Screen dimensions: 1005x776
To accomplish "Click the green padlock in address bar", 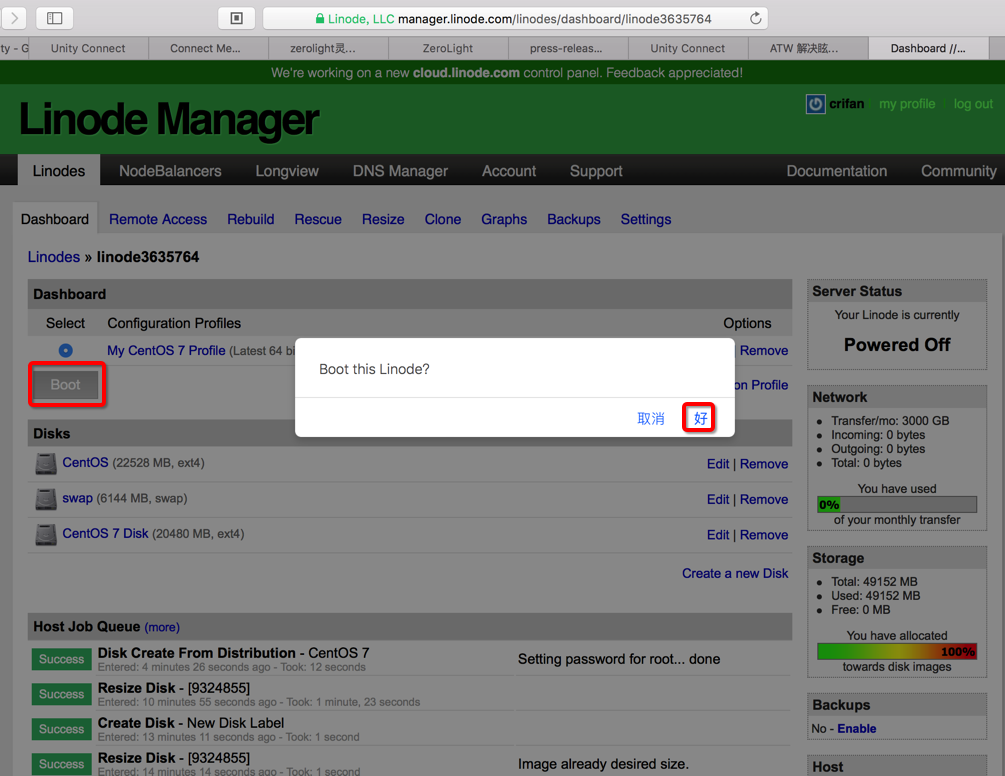I will [x=320, y=19].
